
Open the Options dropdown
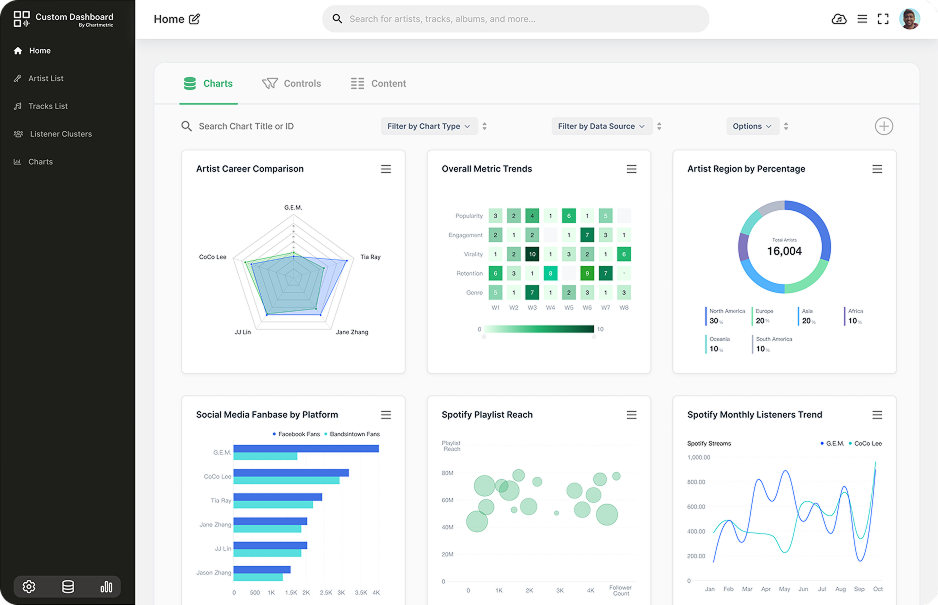(753, 126)
